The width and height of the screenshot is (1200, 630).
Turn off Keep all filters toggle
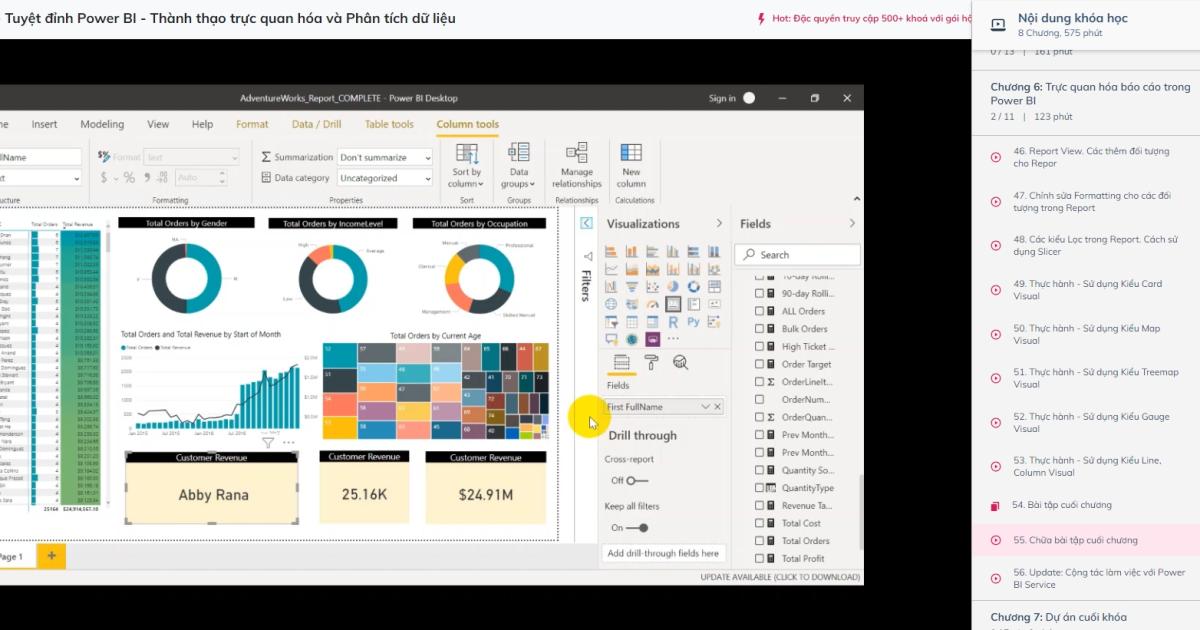636,528
